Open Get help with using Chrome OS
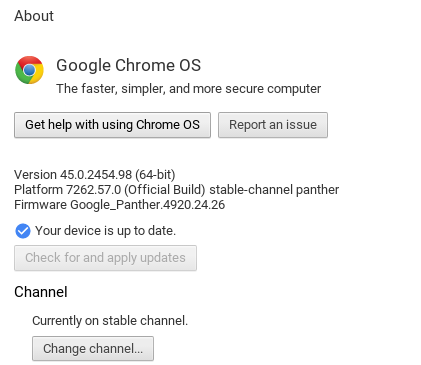This screenshot has width=421, height=365. coord(112,125)
